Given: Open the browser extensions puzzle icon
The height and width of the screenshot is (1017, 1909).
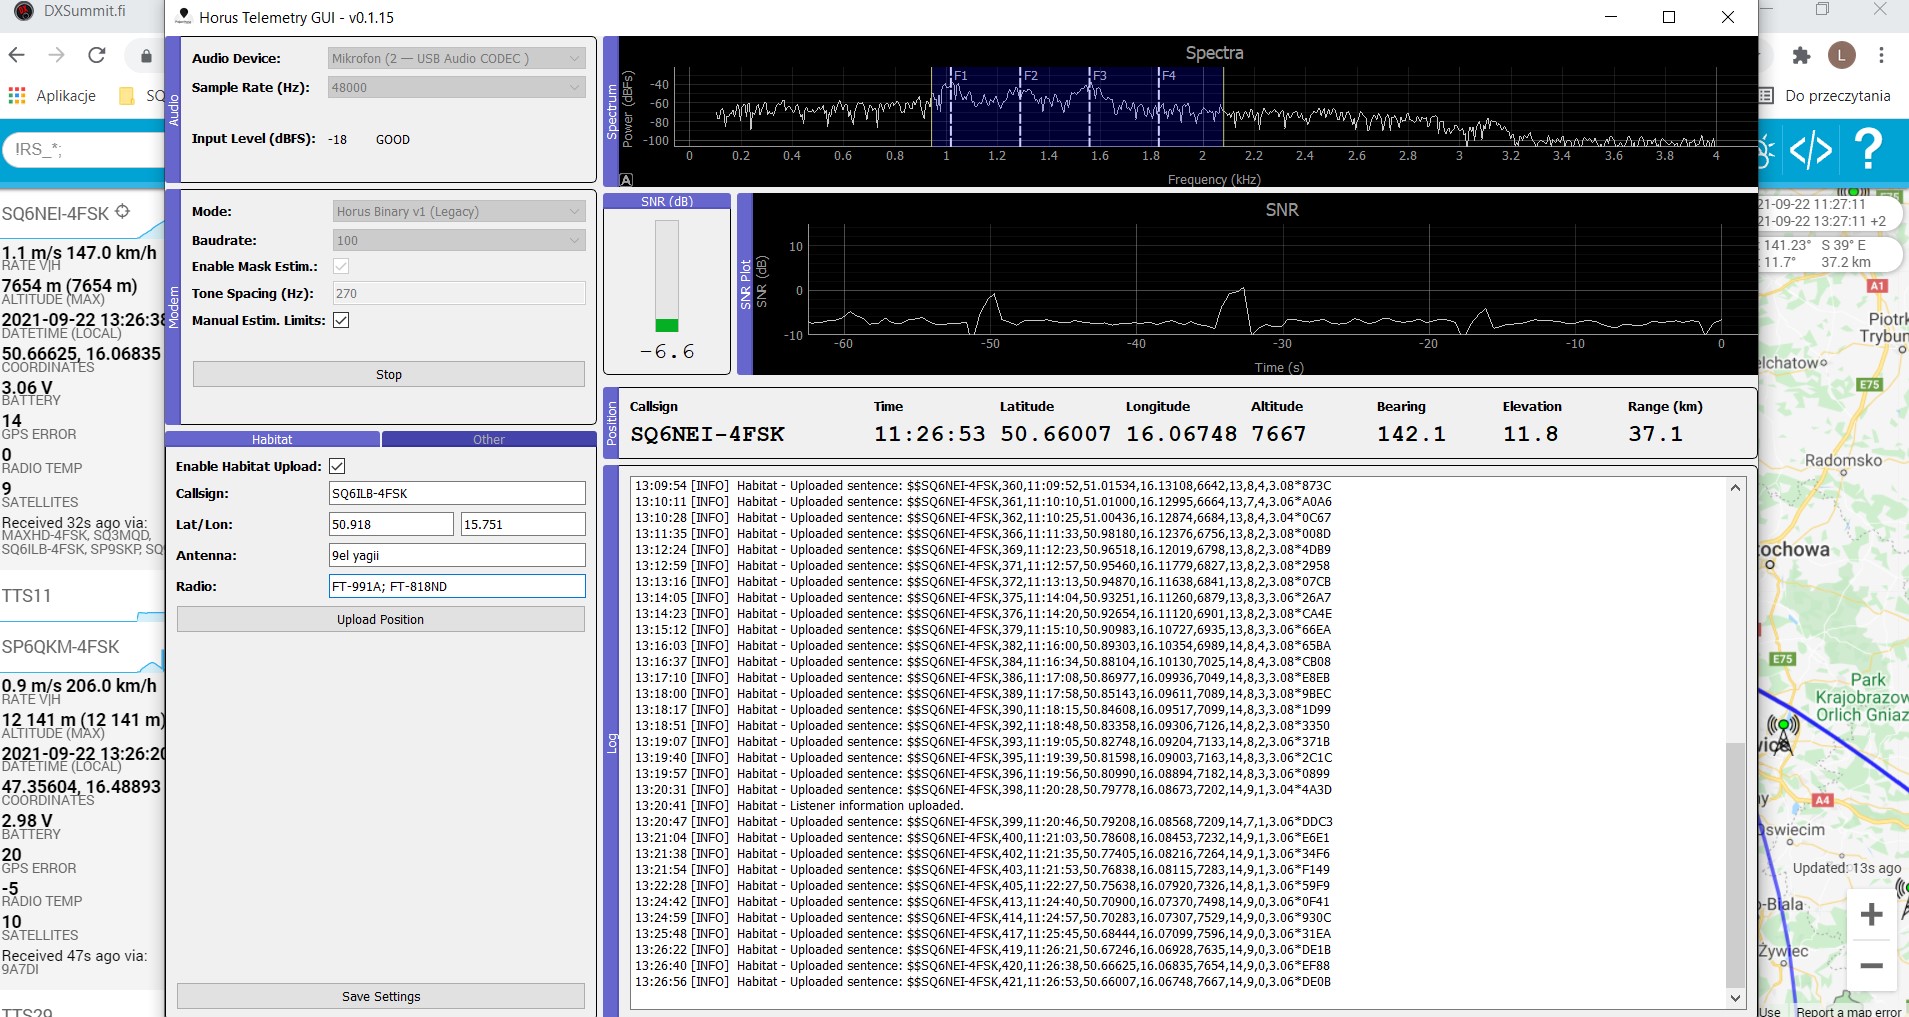Looking at the screenshot, I should pos(1801,56).
